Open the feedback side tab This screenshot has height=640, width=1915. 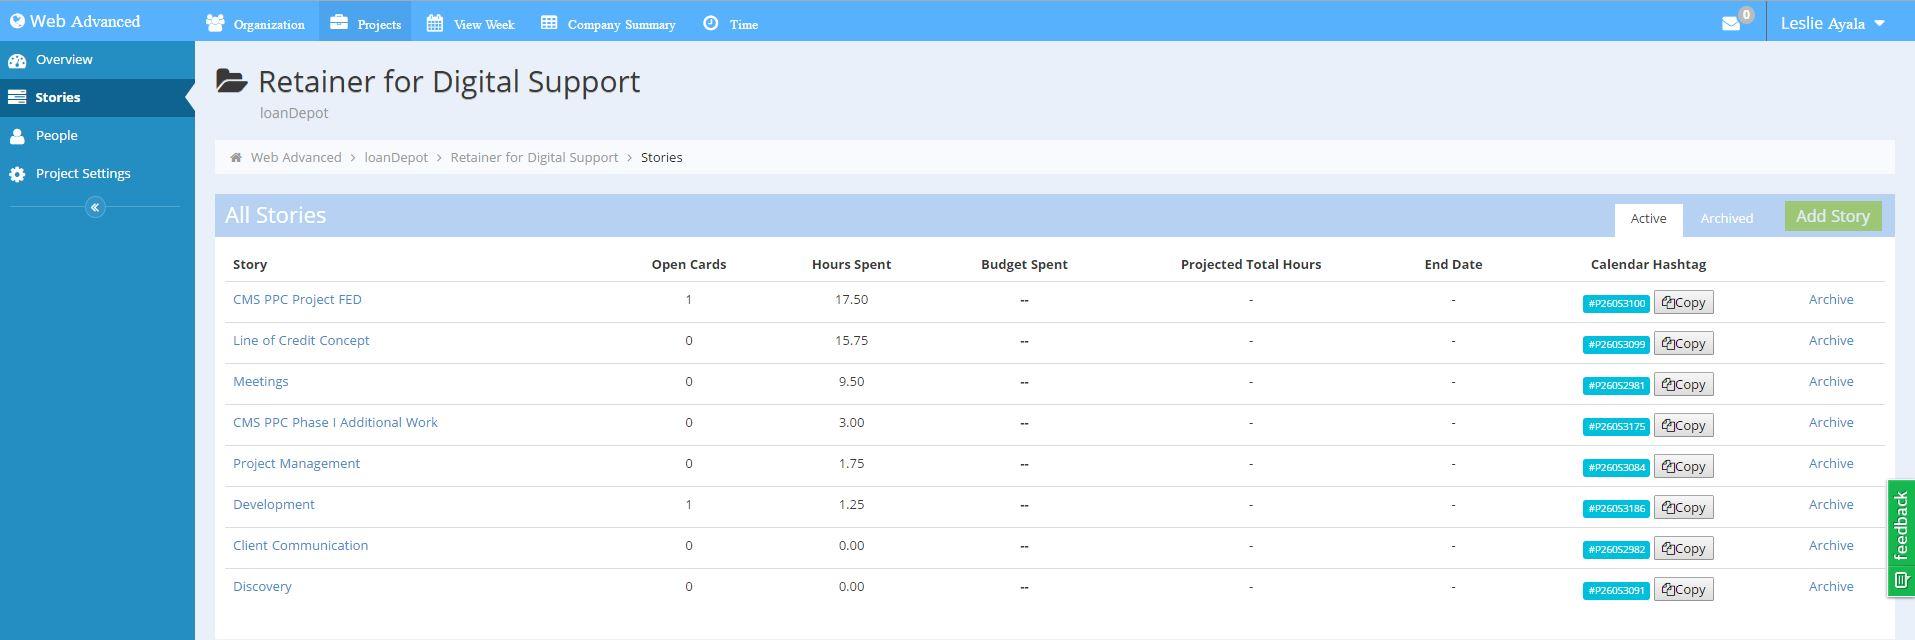(x=1900, y=538)
